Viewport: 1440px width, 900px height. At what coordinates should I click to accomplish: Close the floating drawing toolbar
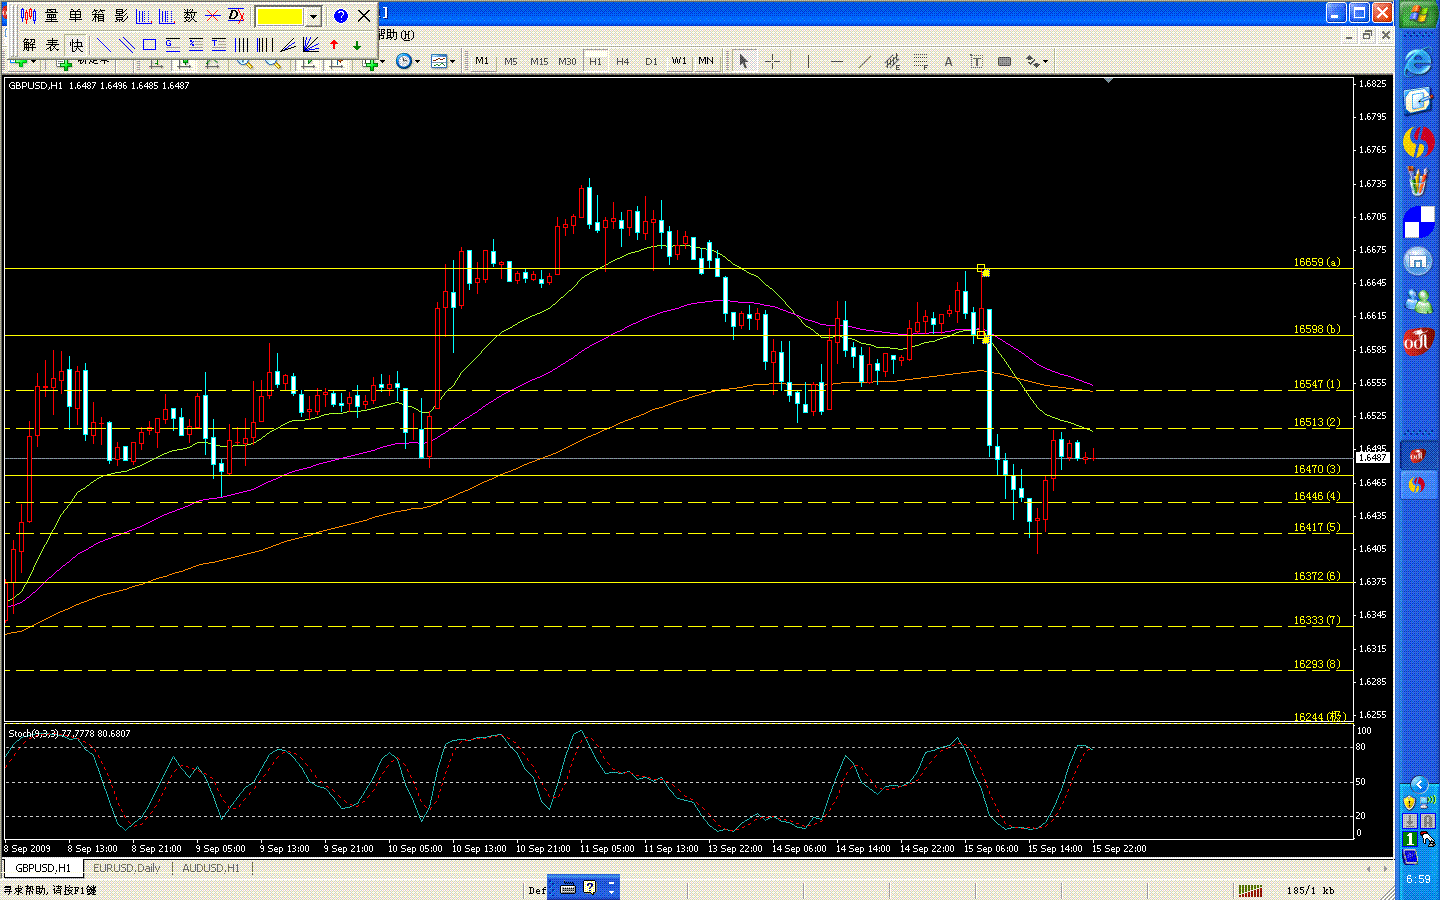click(364, 16)
